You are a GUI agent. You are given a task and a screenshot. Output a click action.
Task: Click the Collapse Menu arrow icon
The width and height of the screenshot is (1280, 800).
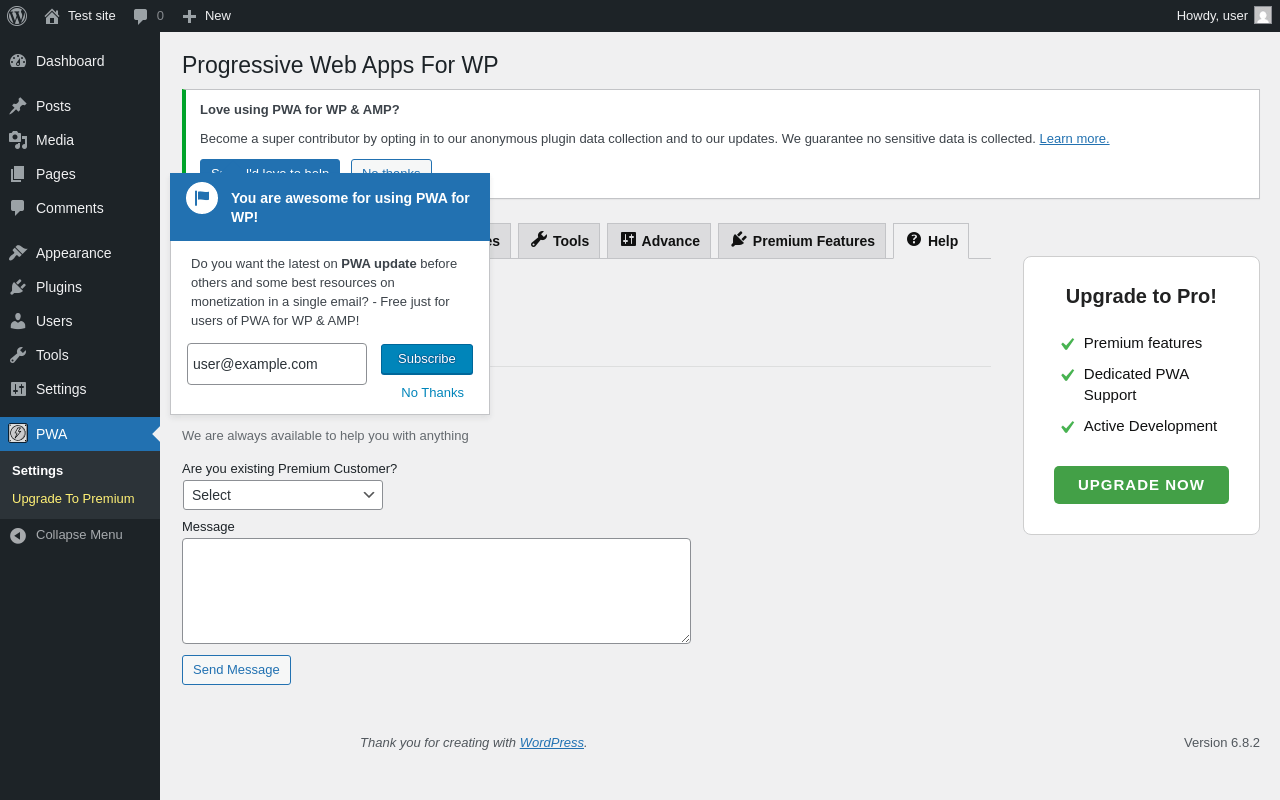point(18,535)
